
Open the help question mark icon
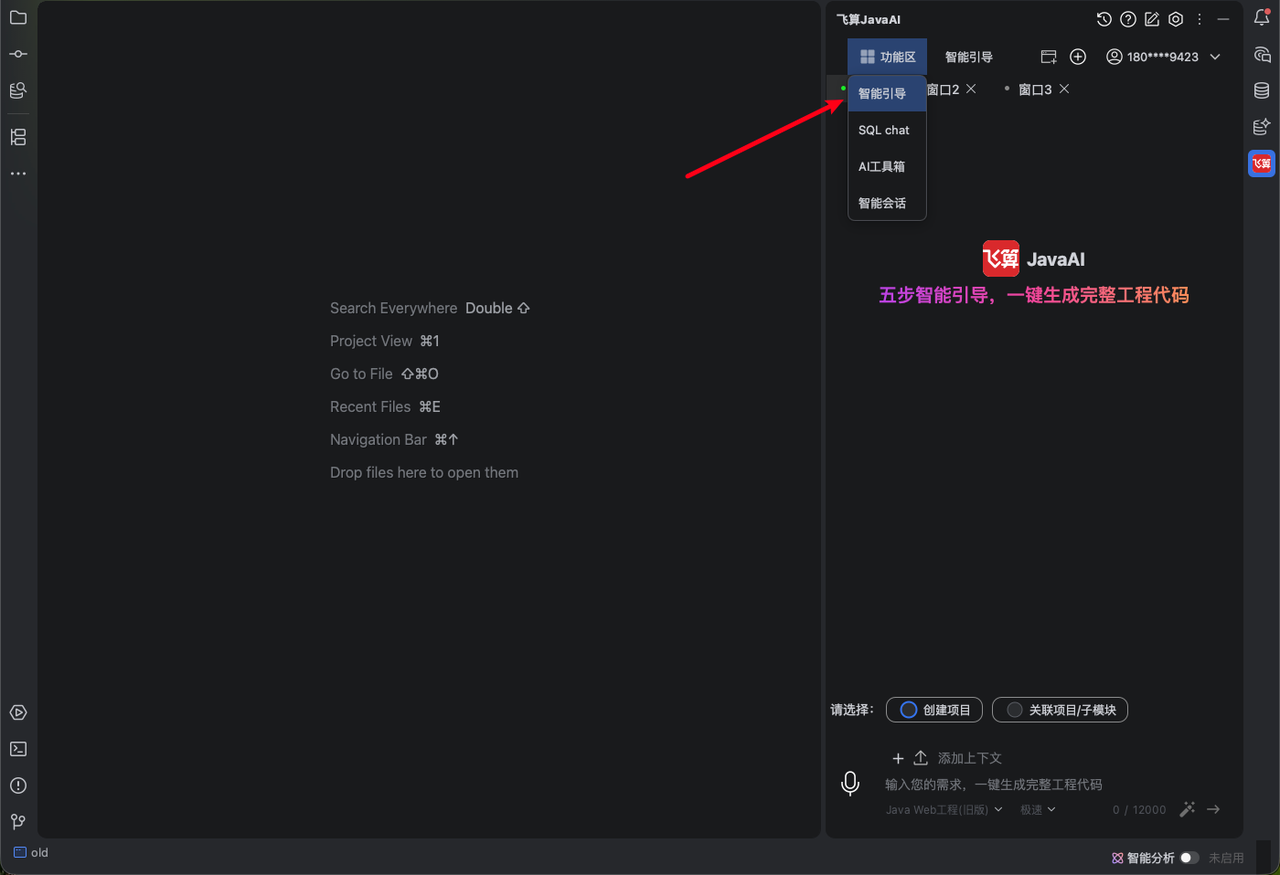click(1128, 19)
